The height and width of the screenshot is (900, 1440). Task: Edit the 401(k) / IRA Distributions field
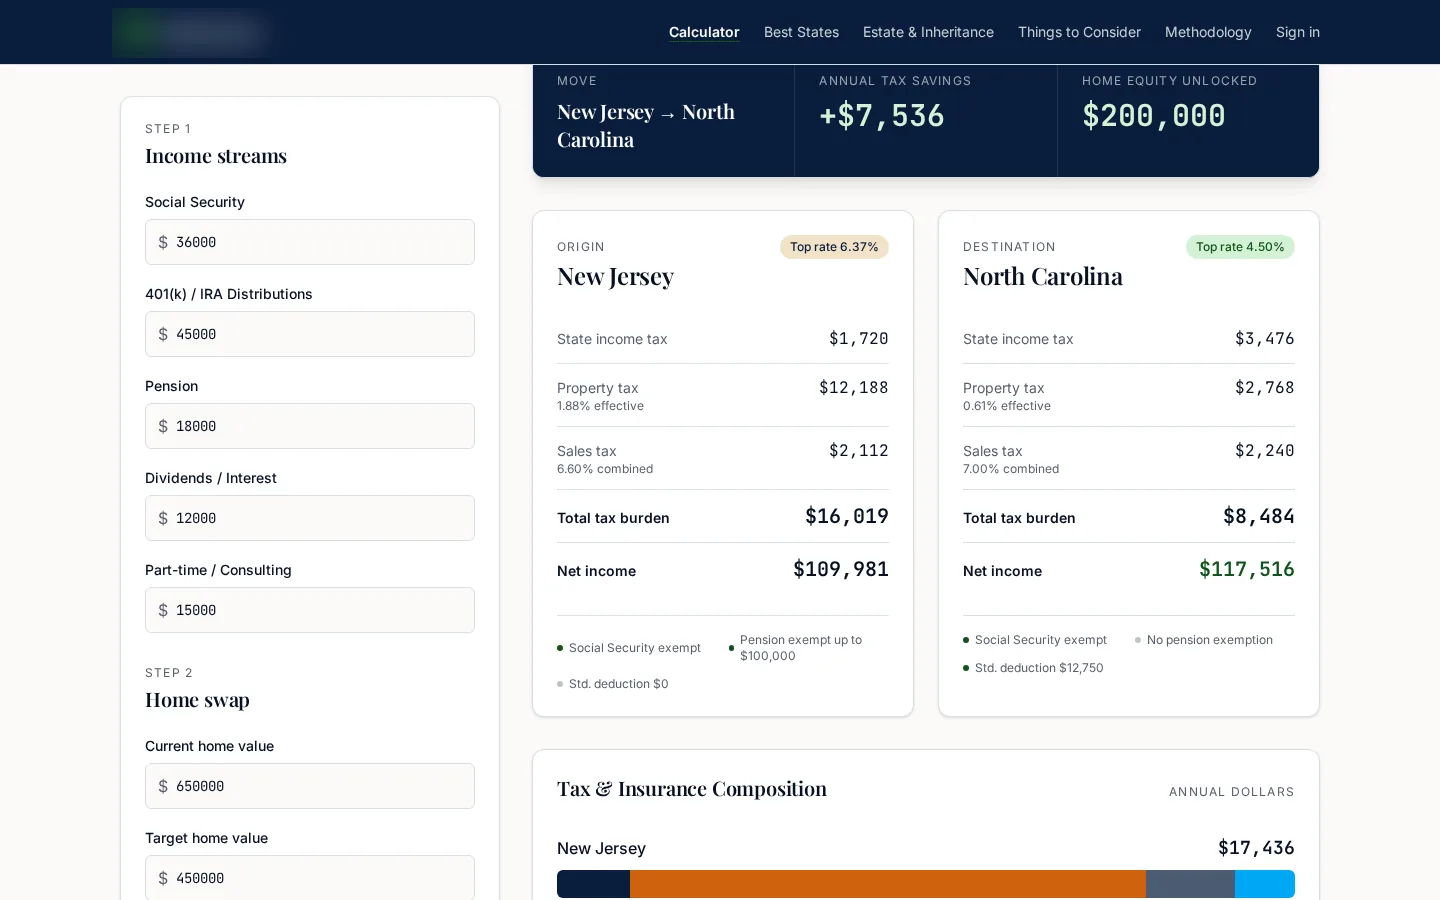pos(310,334)
